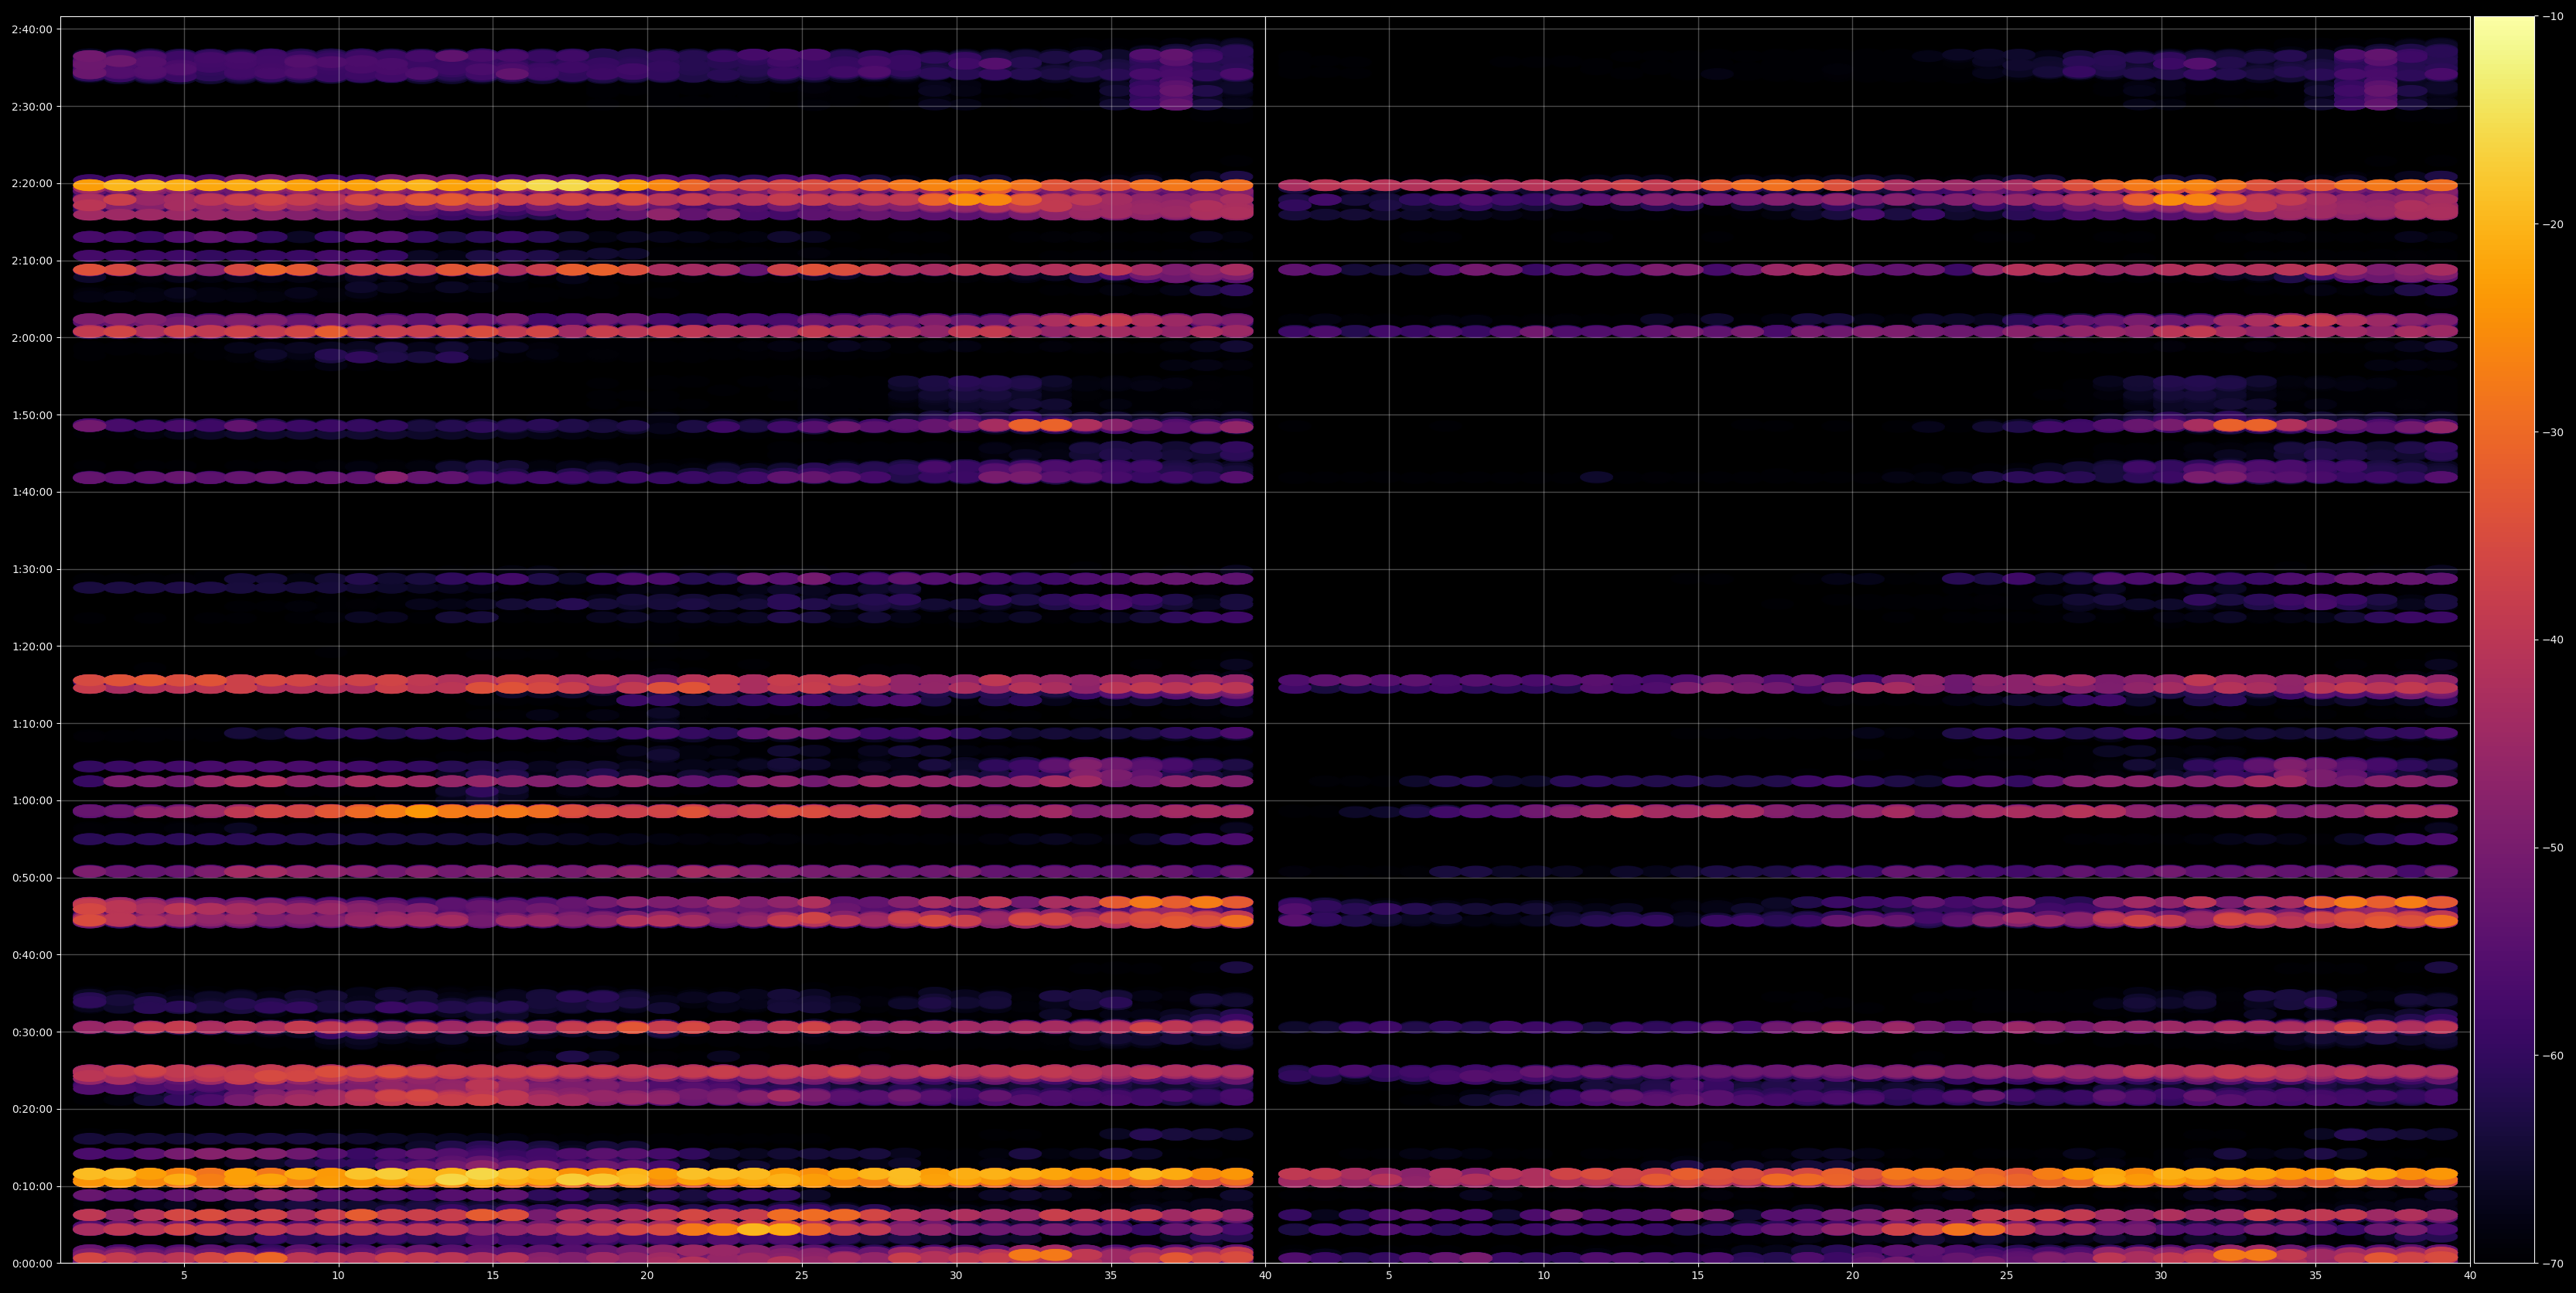Click x-axis label 5 of the right plot
2576x1293 pixels.
[1389, 1276]
